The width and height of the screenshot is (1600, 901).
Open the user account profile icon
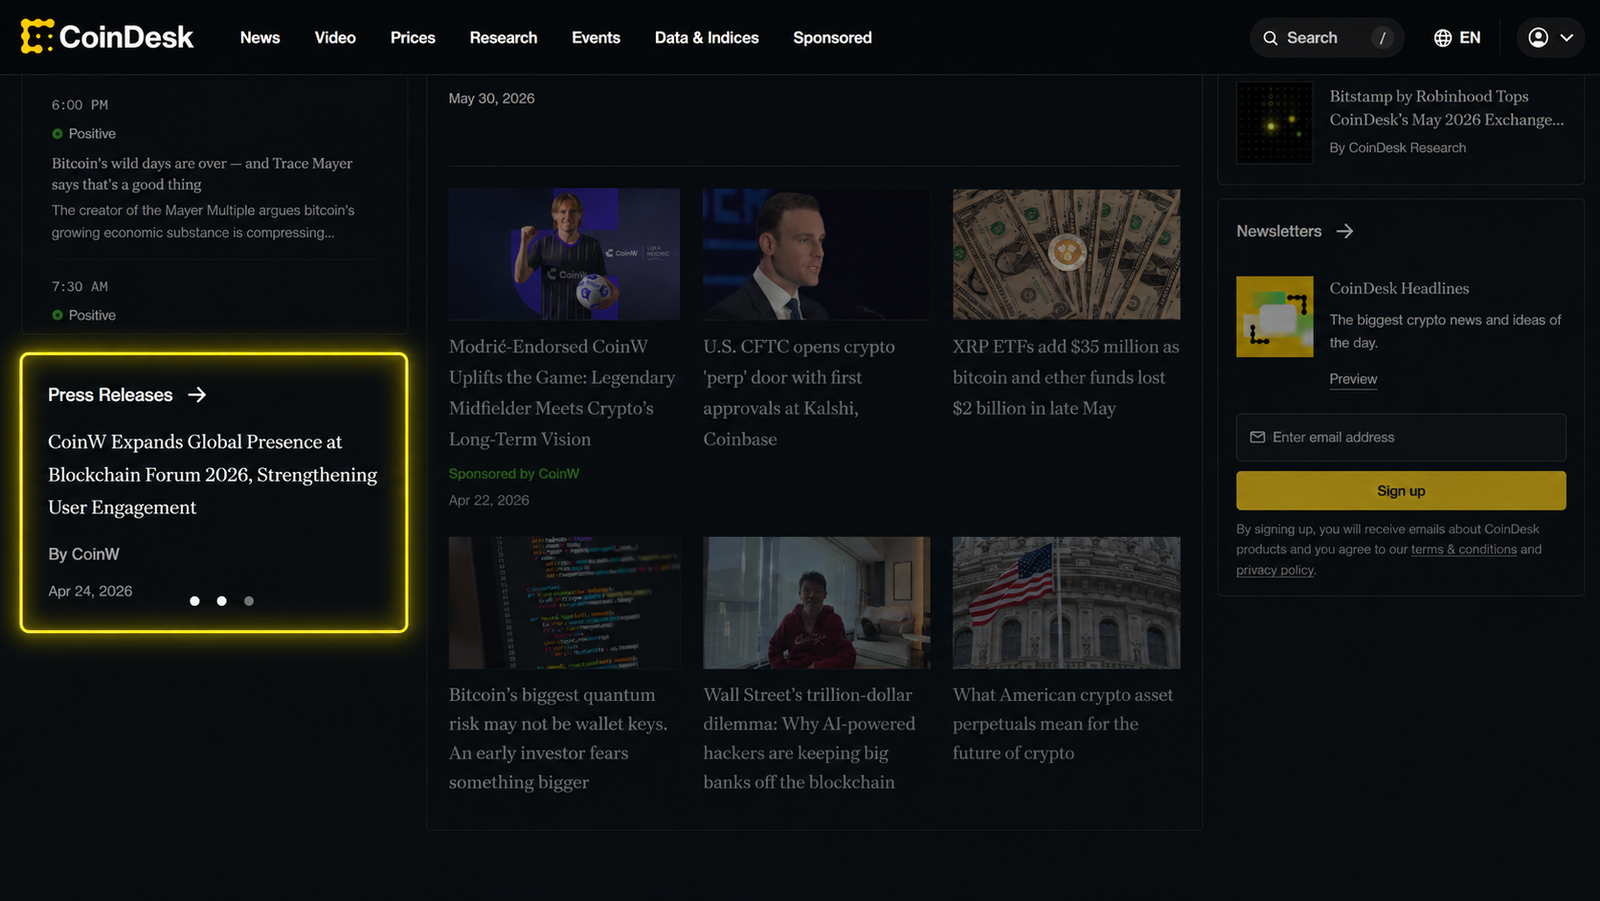tap(1538, 38)
